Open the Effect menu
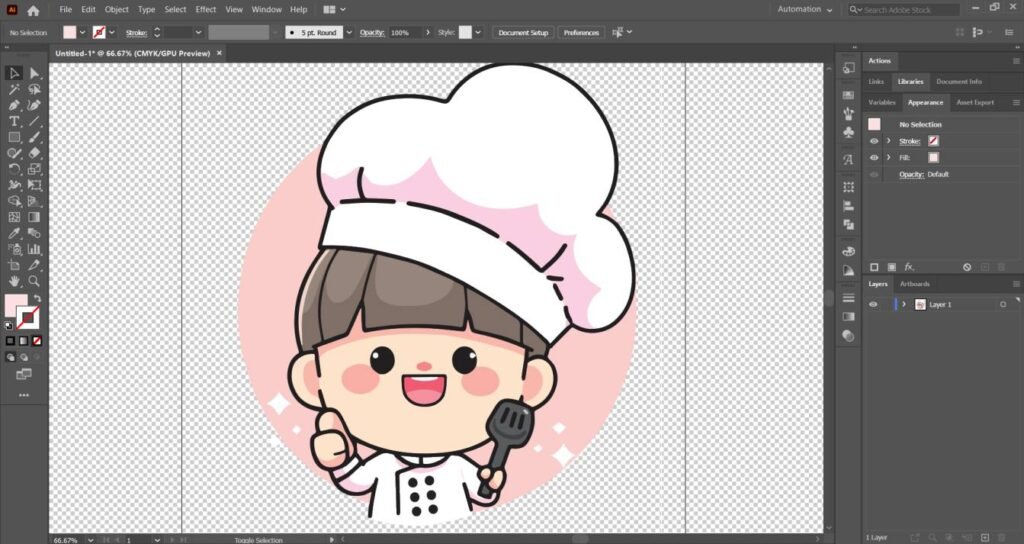Screen dimensions: 1024x544 (x=205, y=10)
